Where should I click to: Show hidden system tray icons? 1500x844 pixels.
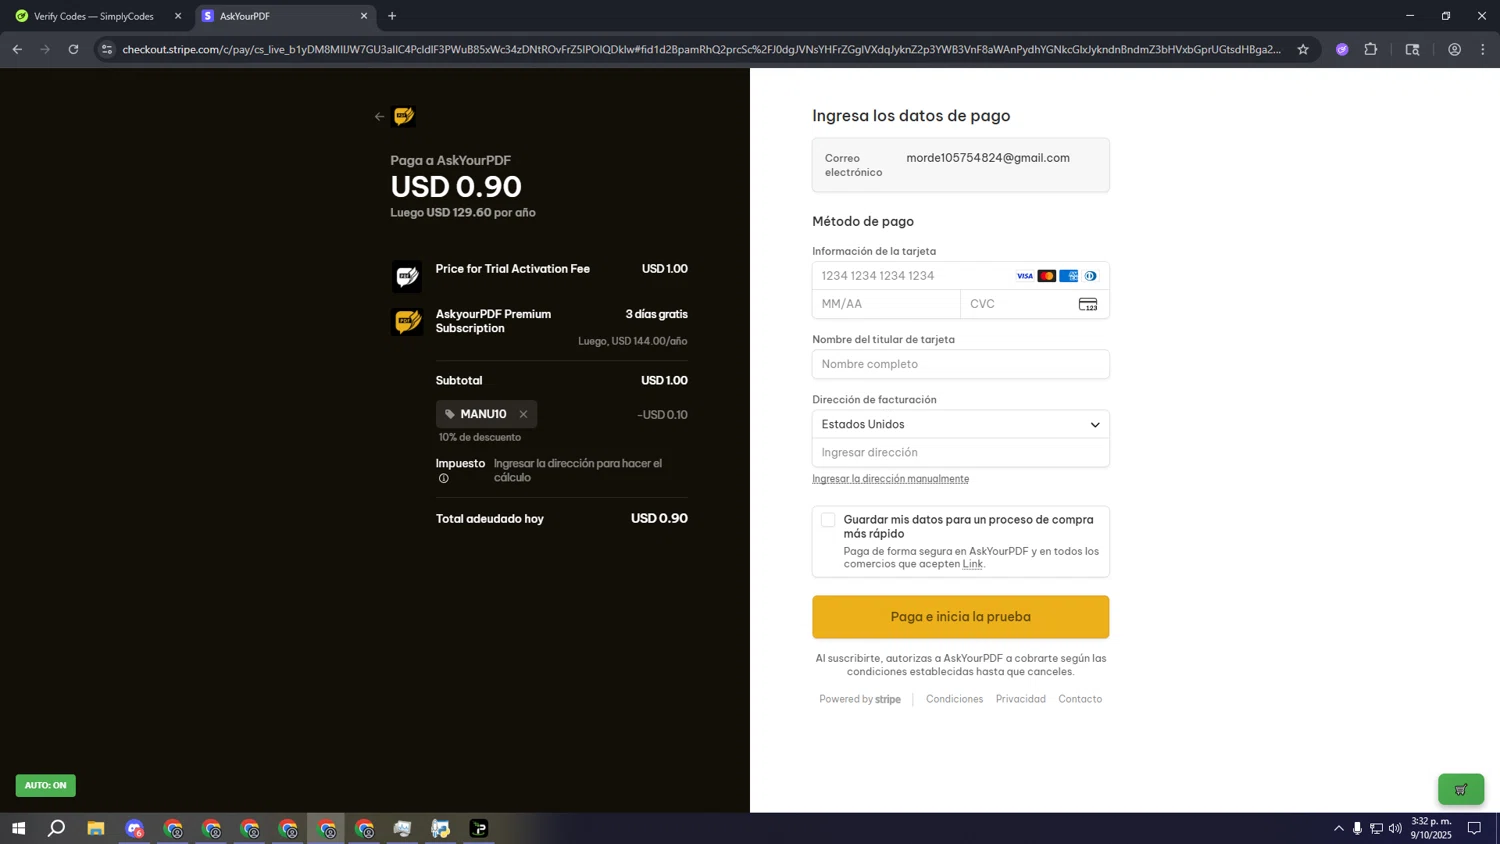(x=1339, y=828)
